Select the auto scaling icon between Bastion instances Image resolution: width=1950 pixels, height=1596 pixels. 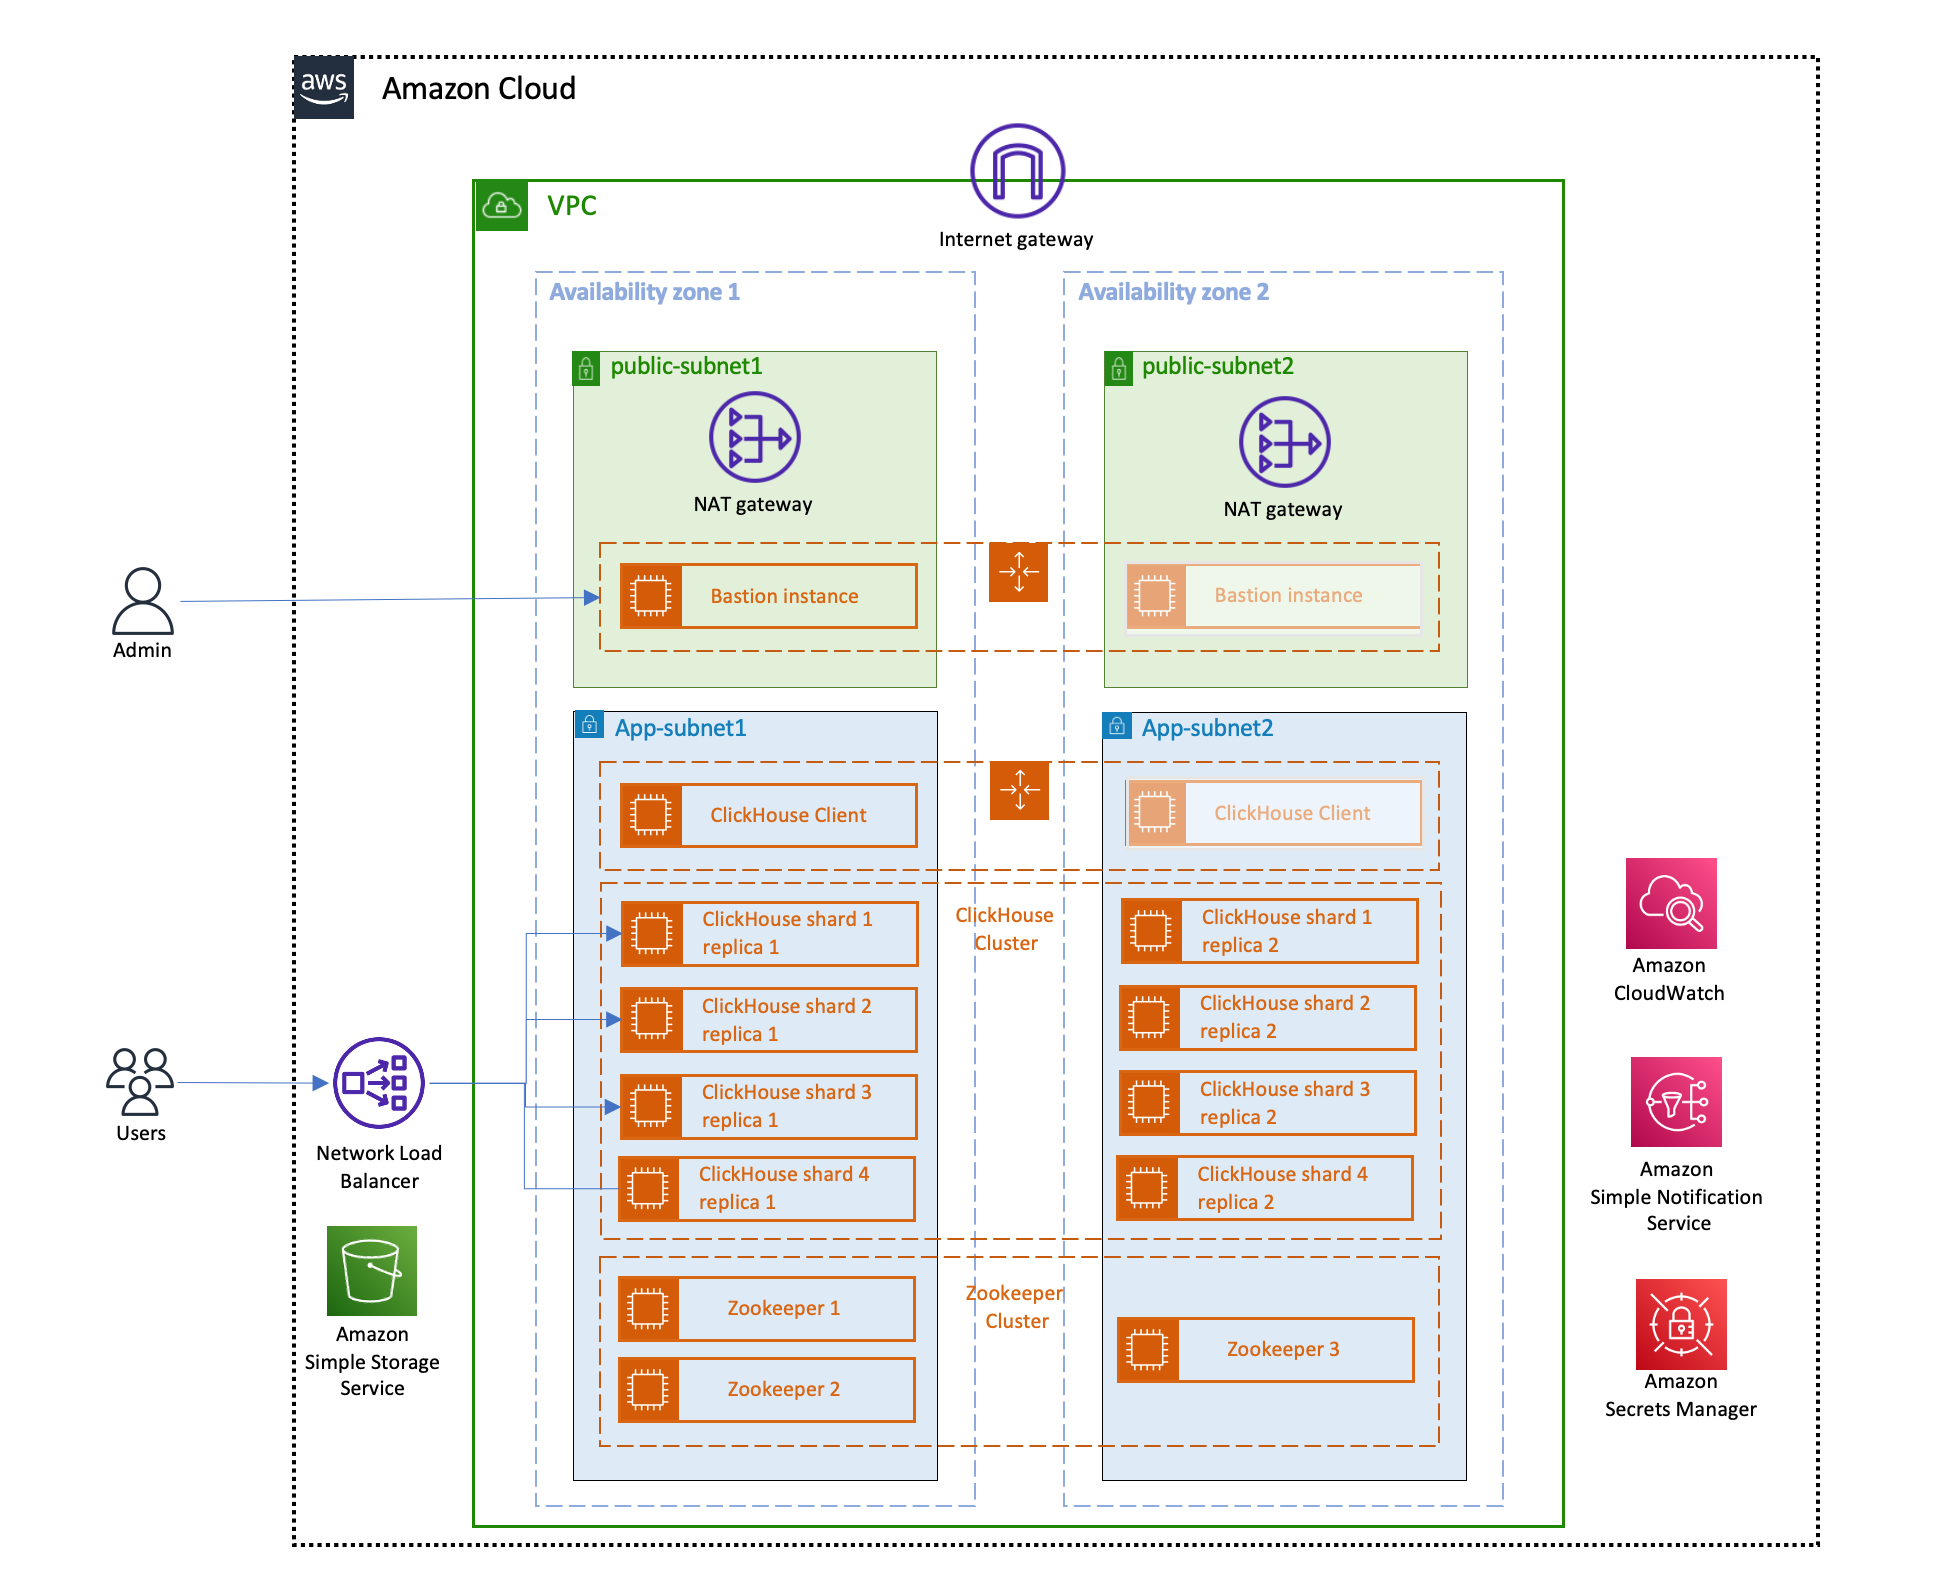pyautogui.click(x=1018, y=572)
